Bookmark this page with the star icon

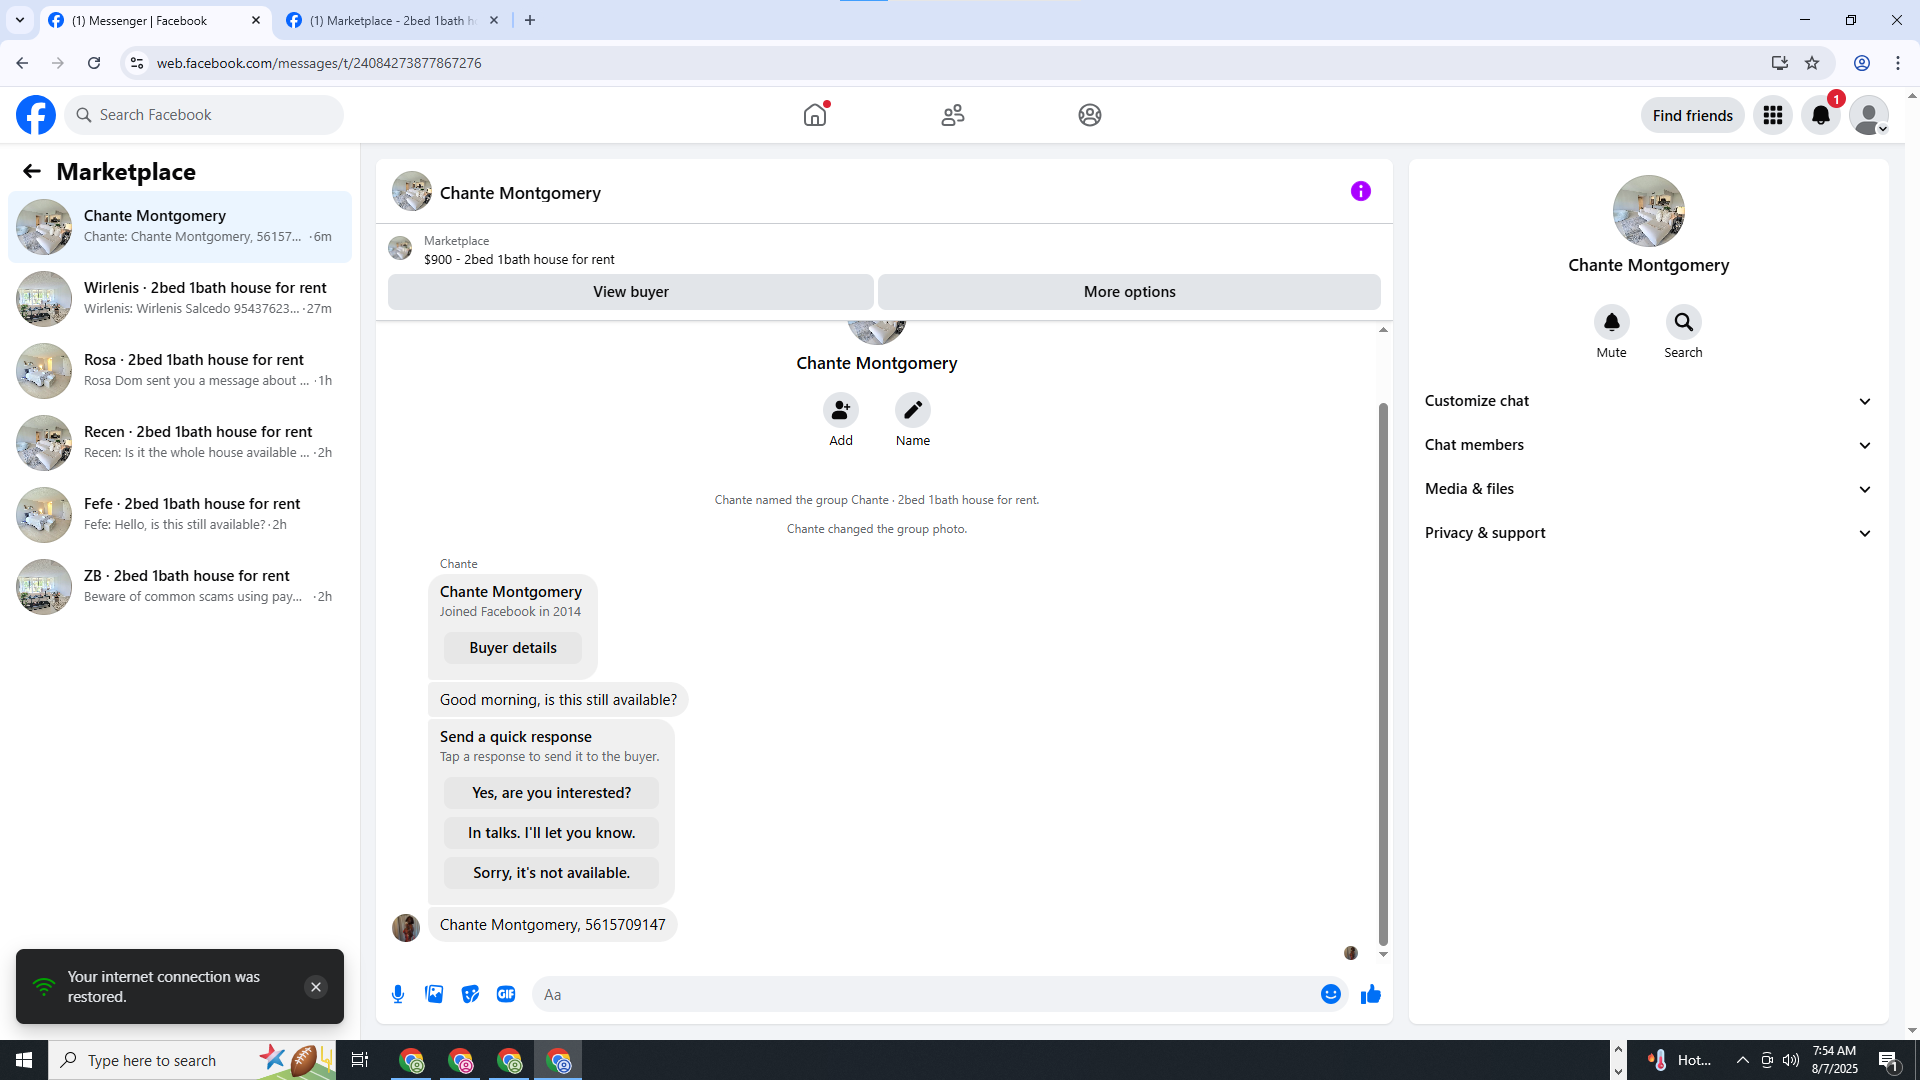(x=1812, y=63)
